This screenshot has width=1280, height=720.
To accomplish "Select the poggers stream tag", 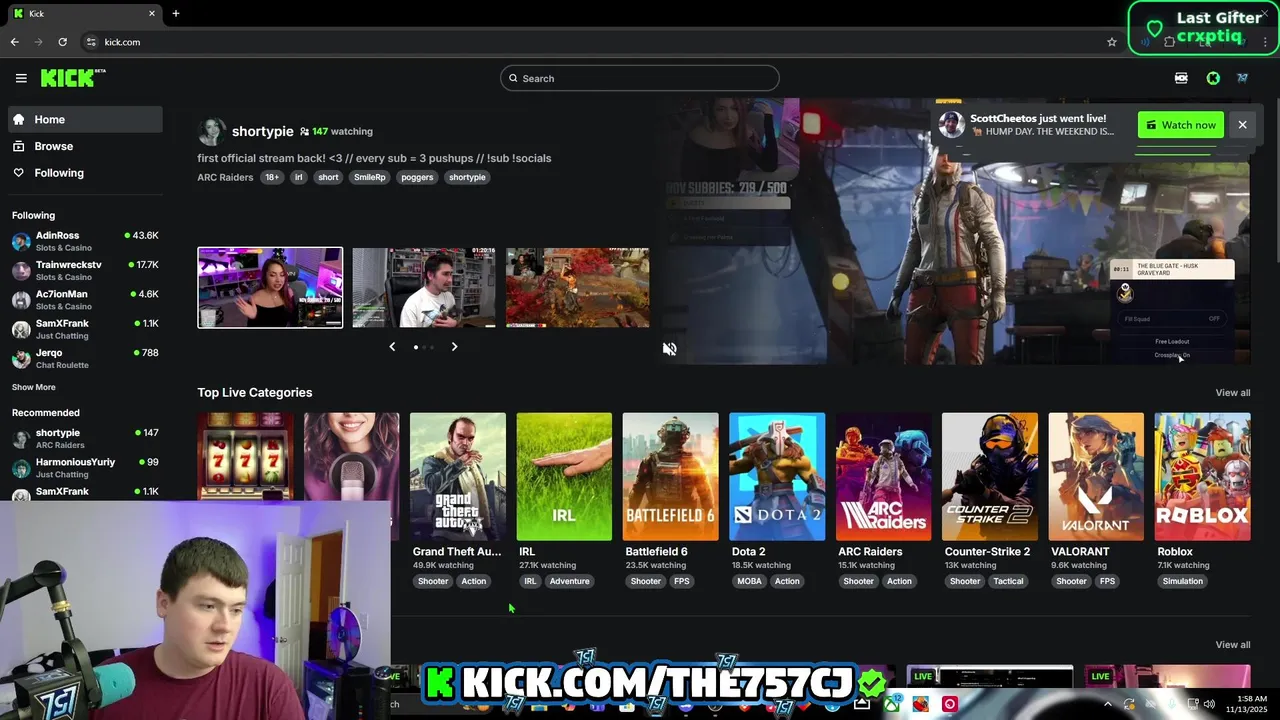I will [417, 177].
